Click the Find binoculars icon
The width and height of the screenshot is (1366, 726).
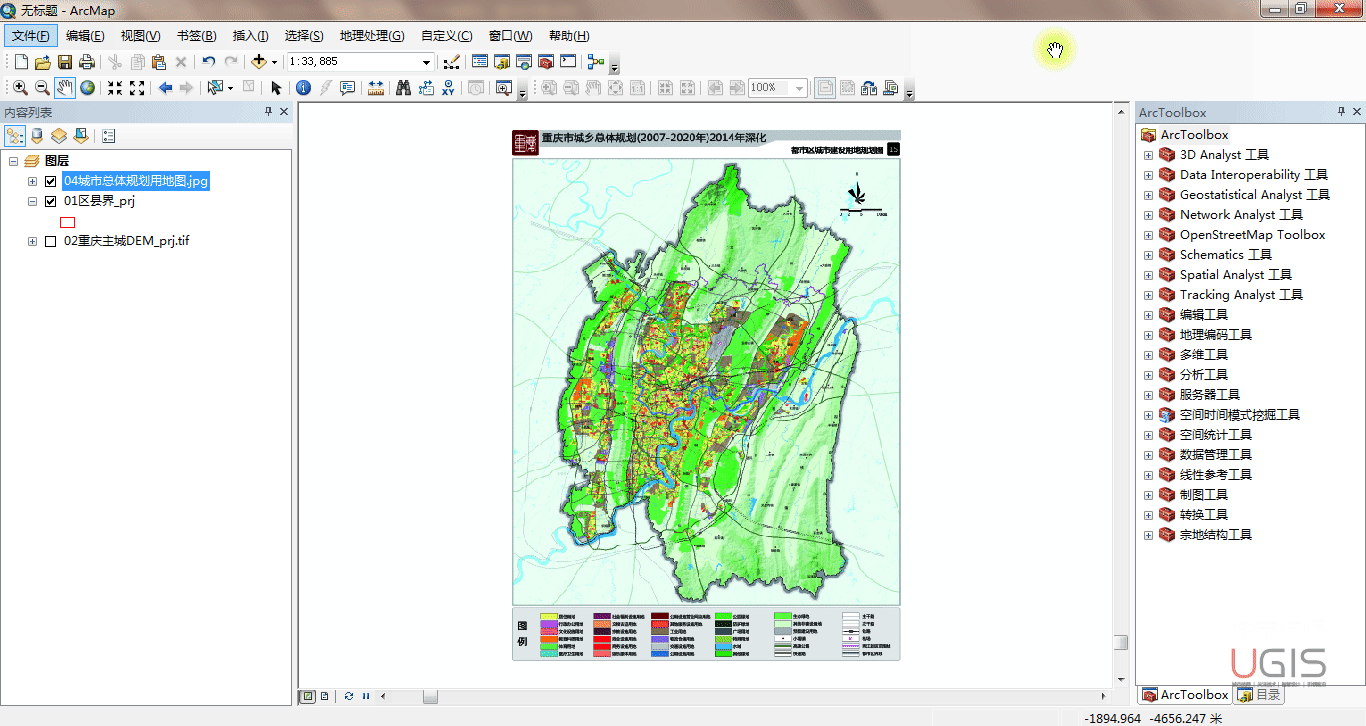pos(403,88)
